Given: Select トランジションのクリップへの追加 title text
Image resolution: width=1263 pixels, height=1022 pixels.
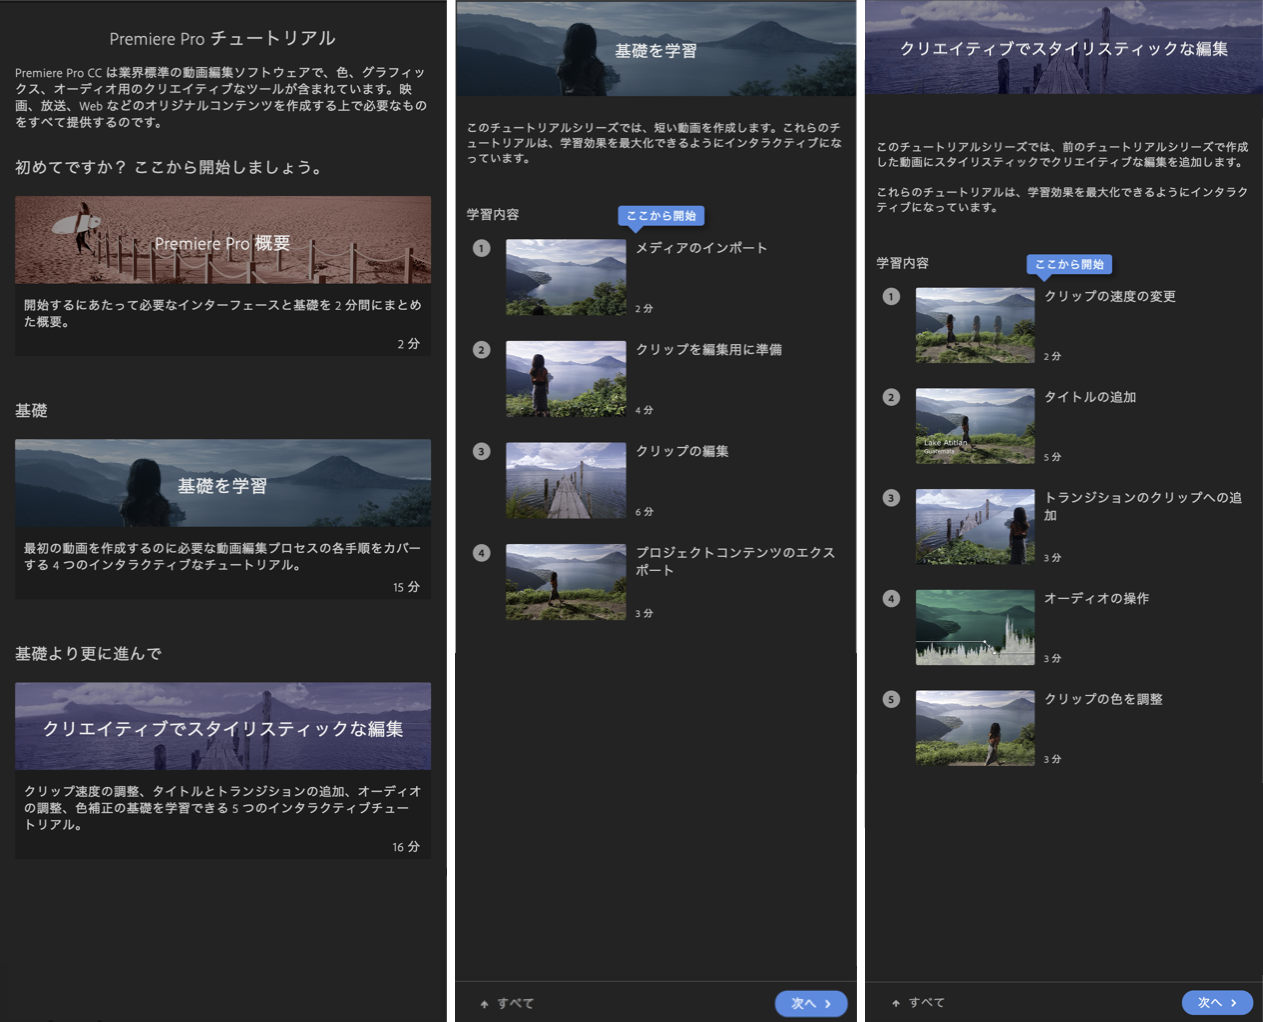Looking at the screenshot, I should (x=1143, y=506).
